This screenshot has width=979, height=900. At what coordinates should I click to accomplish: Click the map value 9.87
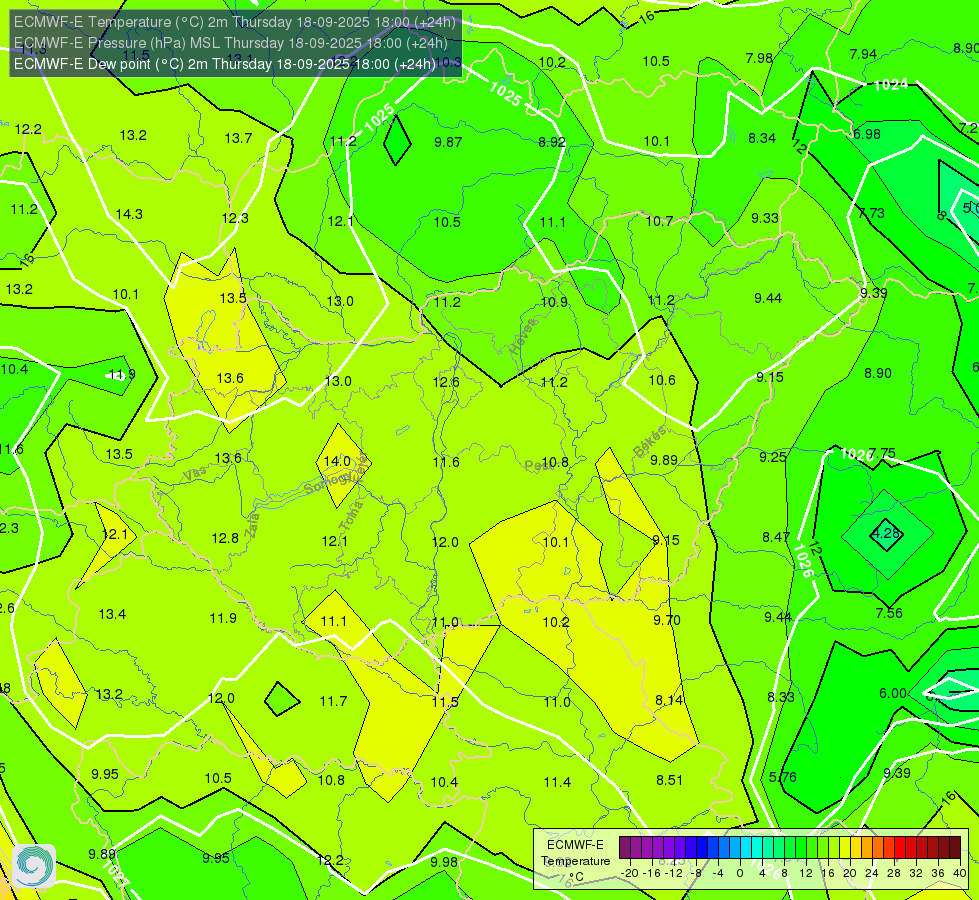pos(448,142)
